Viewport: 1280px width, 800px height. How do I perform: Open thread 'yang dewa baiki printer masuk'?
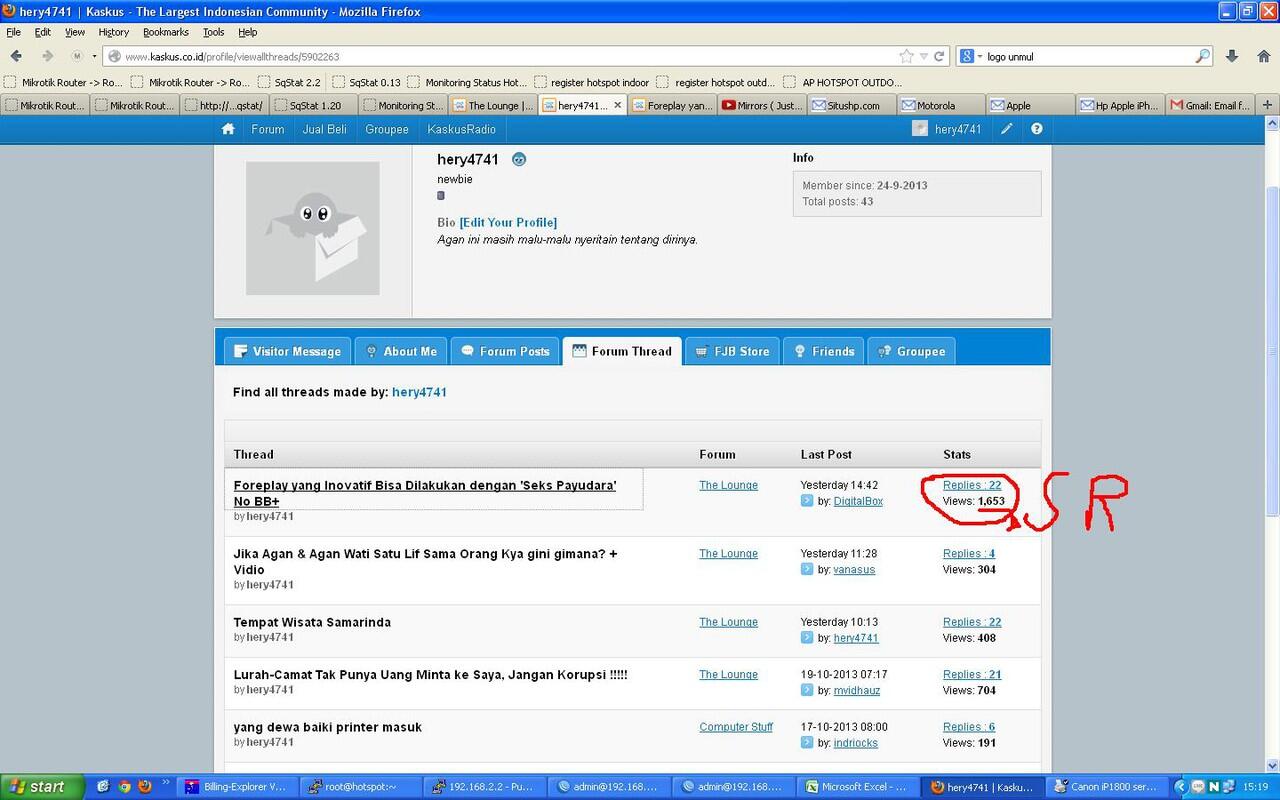click(x=328, y=727)
